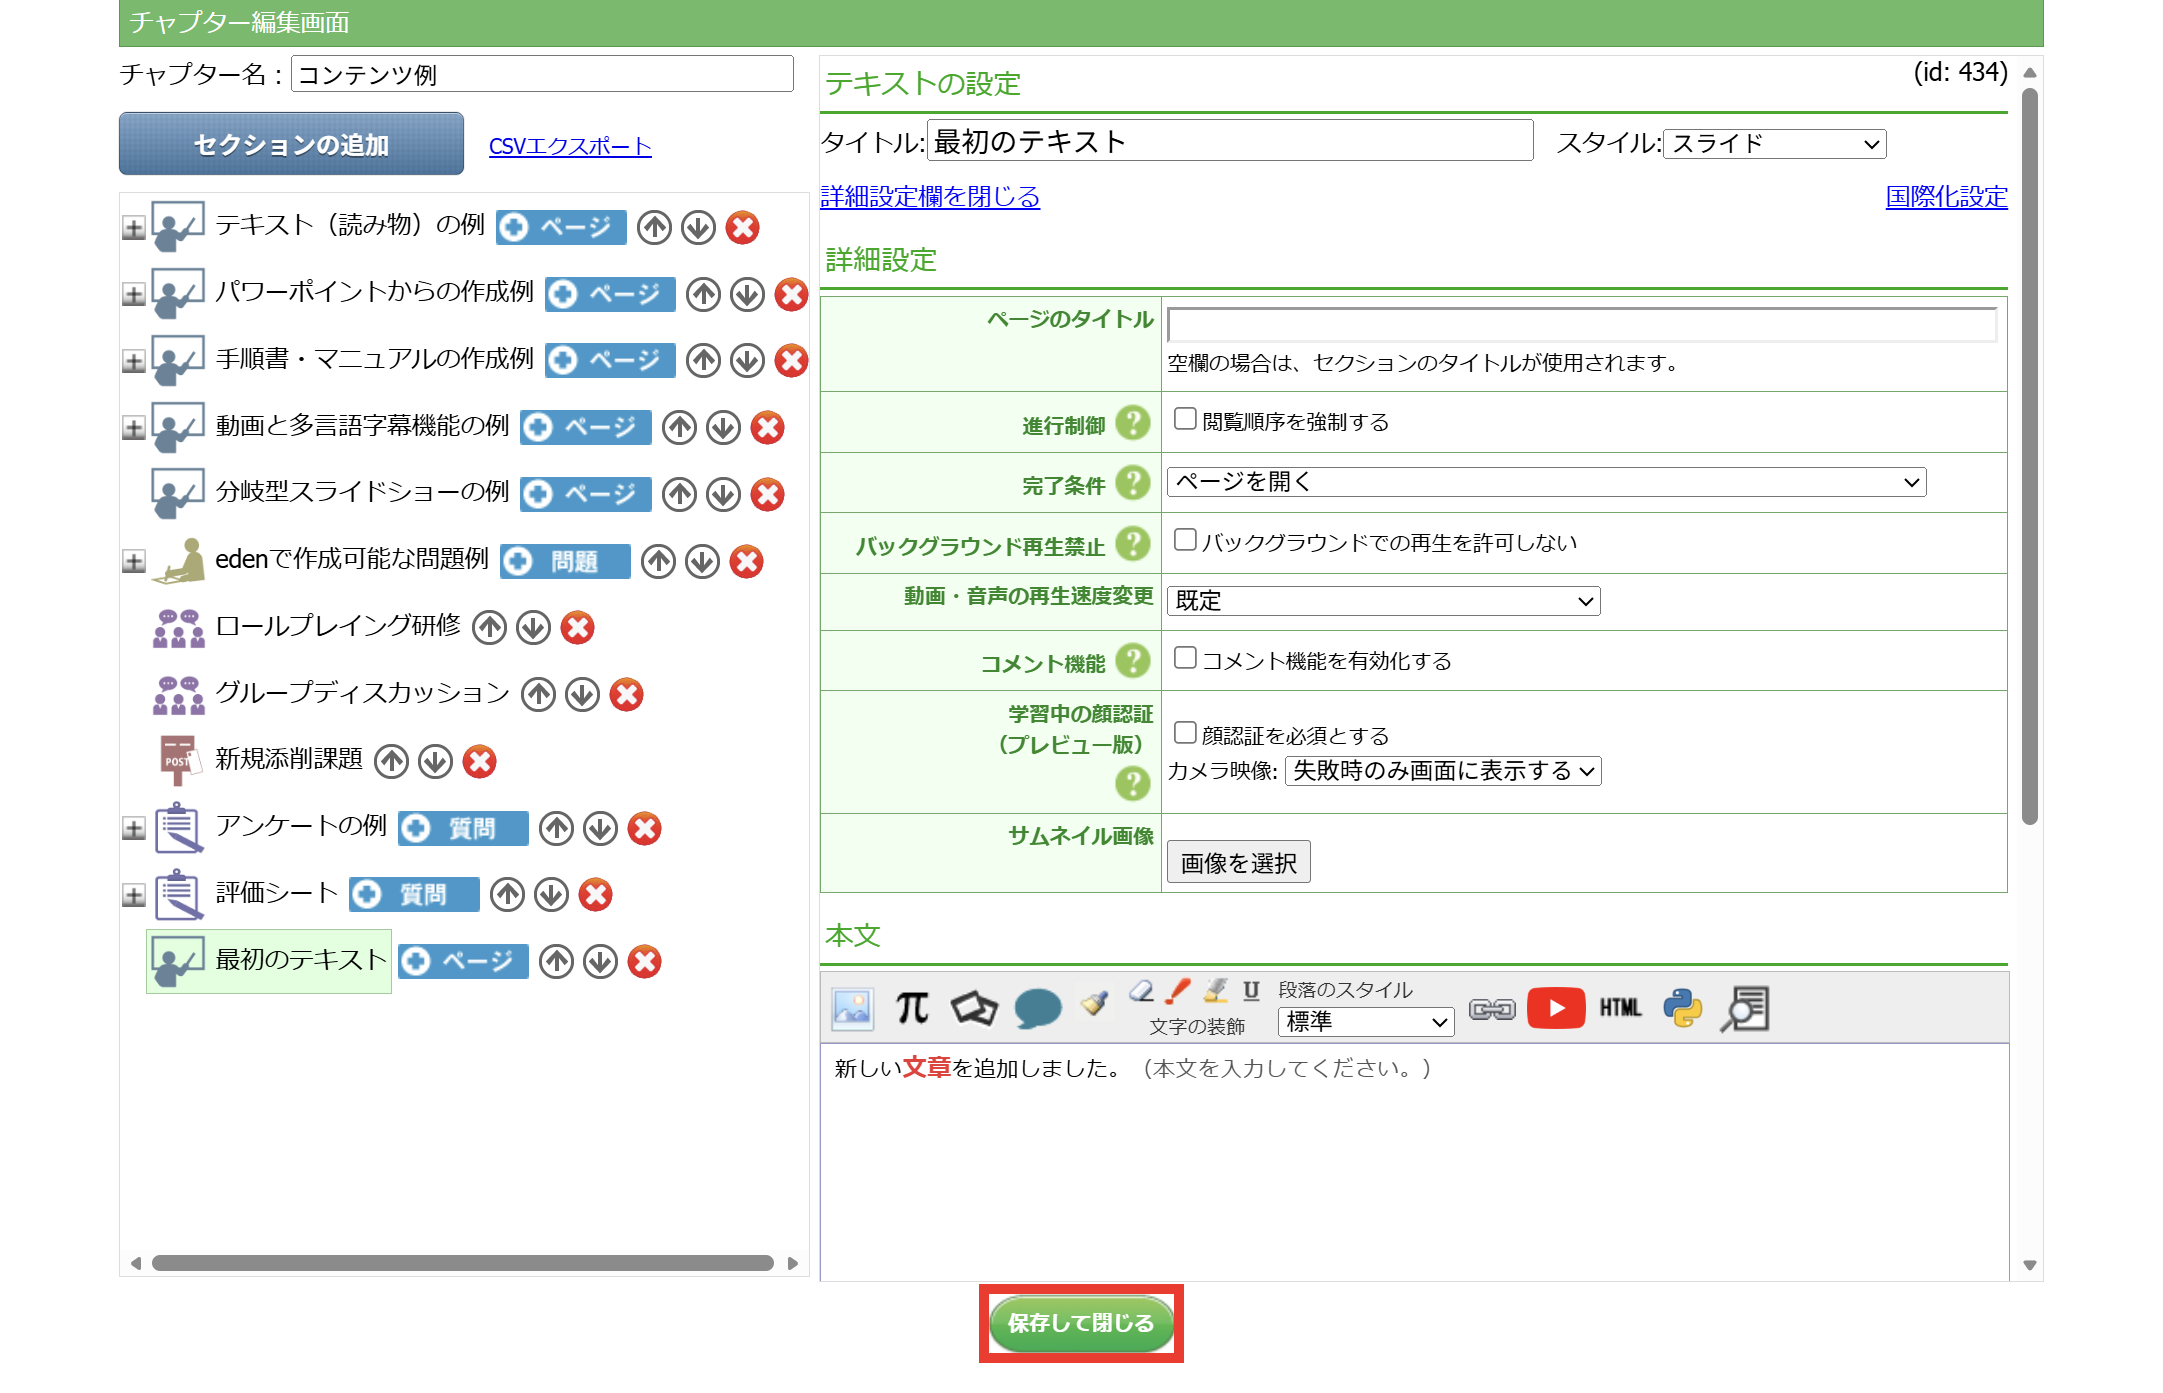2163x1393 pixels.
Task: Expand the アンケートの例 section
Action: point(133,829)
